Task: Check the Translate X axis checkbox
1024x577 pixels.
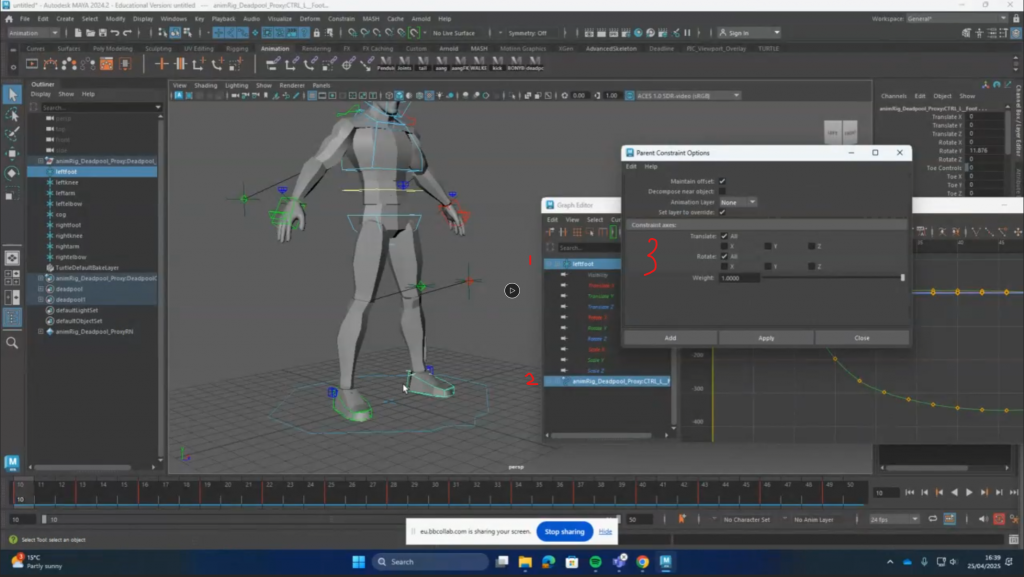Action: (x=724, y=246)
